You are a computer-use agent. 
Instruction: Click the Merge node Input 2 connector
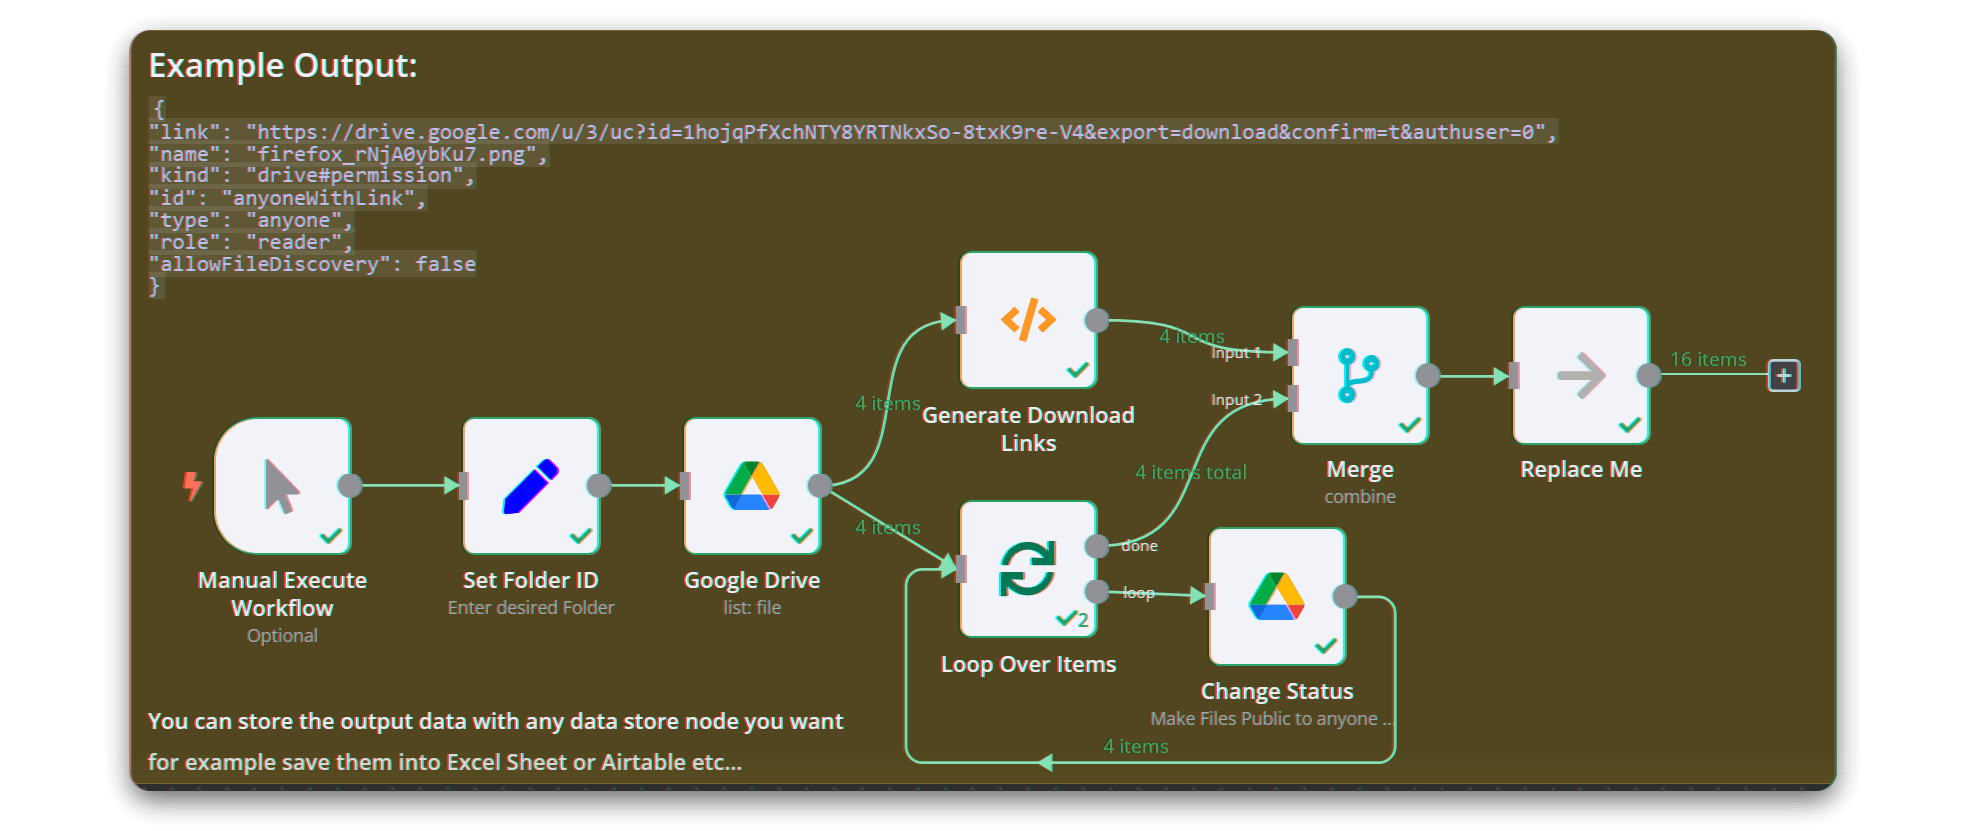point(1293,399)
